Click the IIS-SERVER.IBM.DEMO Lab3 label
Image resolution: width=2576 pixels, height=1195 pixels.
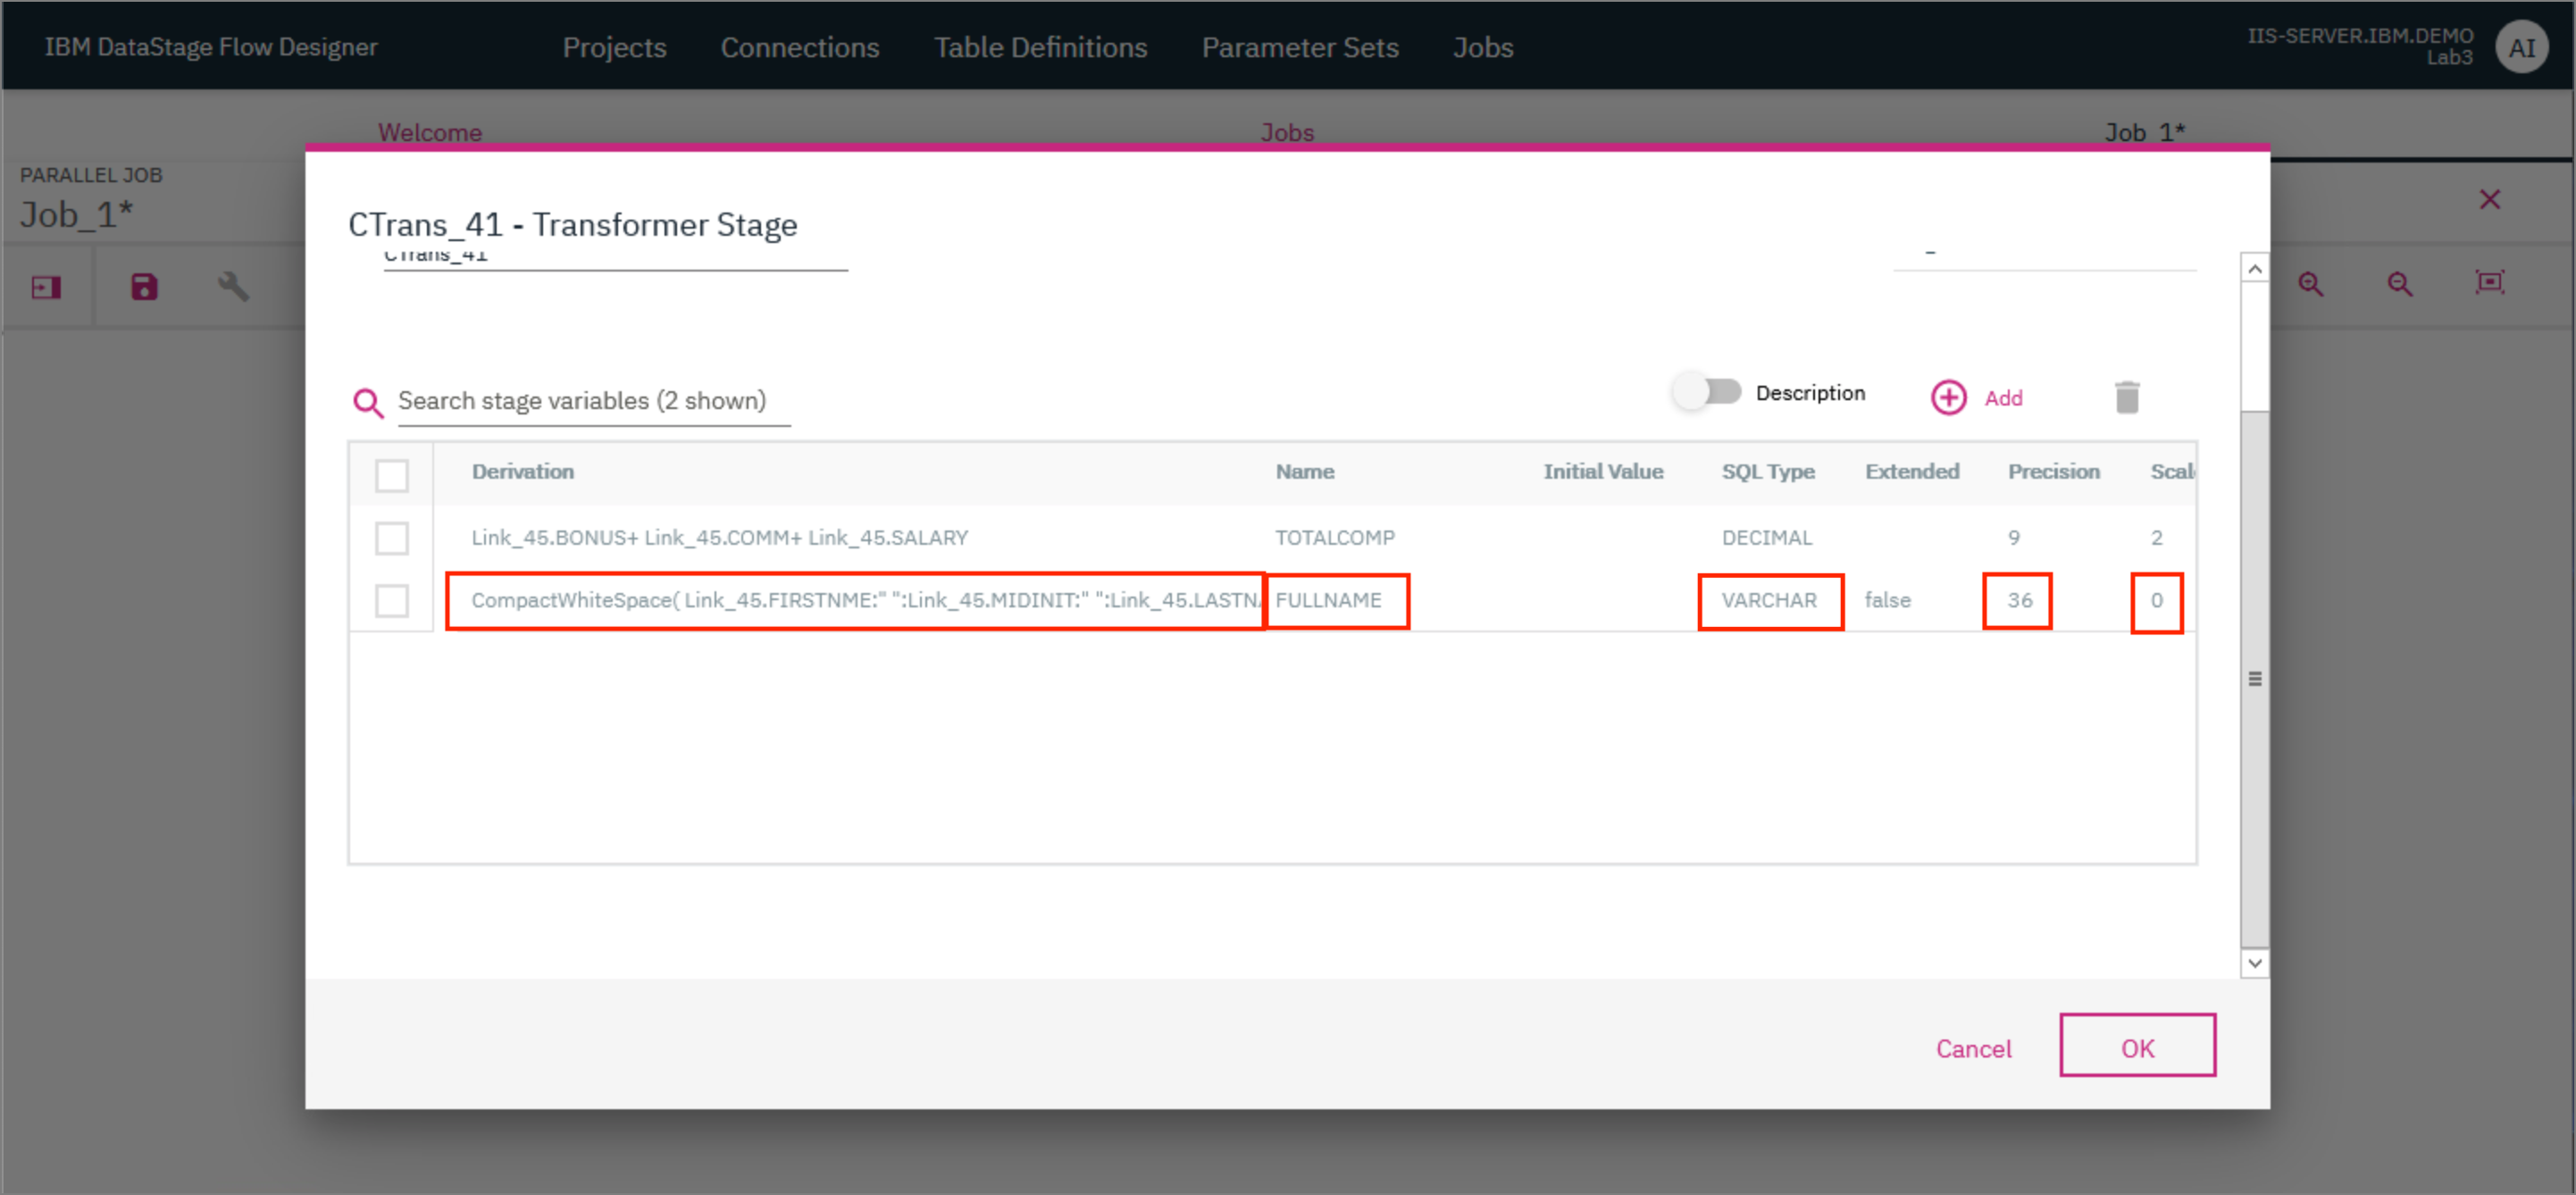(2360, 47)
